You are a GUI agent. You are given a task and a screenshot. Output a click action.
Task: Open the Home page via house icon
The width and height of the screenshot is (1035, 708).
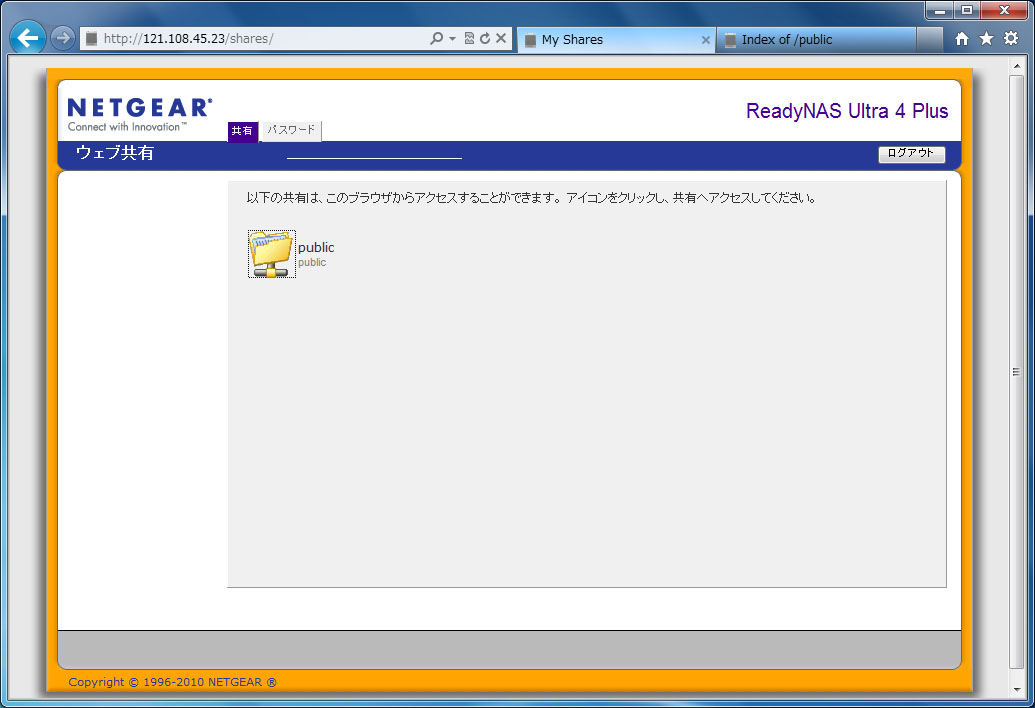(x=962, y=39)
